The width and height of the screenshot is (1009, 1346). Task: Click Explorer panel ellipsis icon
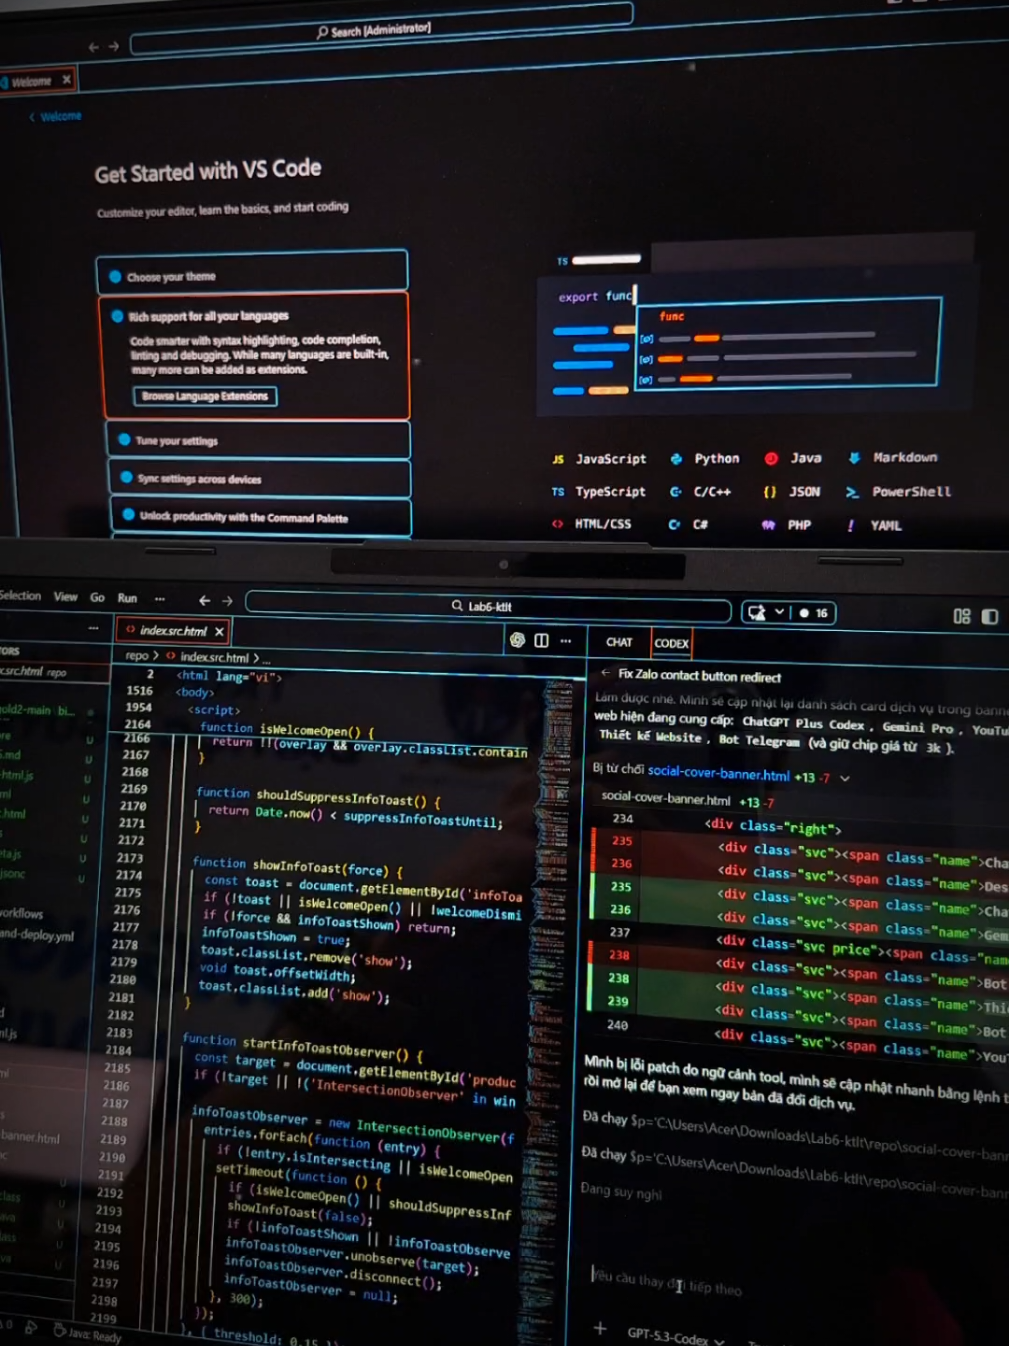point(94,628)
